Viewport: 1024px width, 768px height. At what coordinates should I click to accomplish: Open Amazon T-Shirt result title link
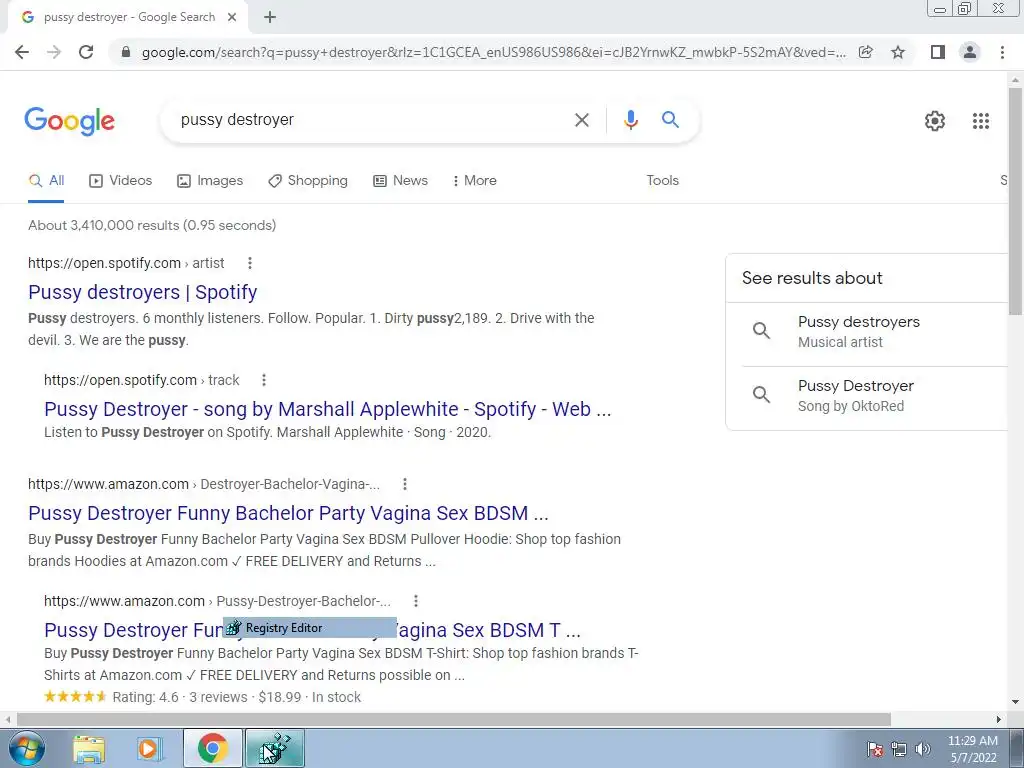(x=312, y=630)
